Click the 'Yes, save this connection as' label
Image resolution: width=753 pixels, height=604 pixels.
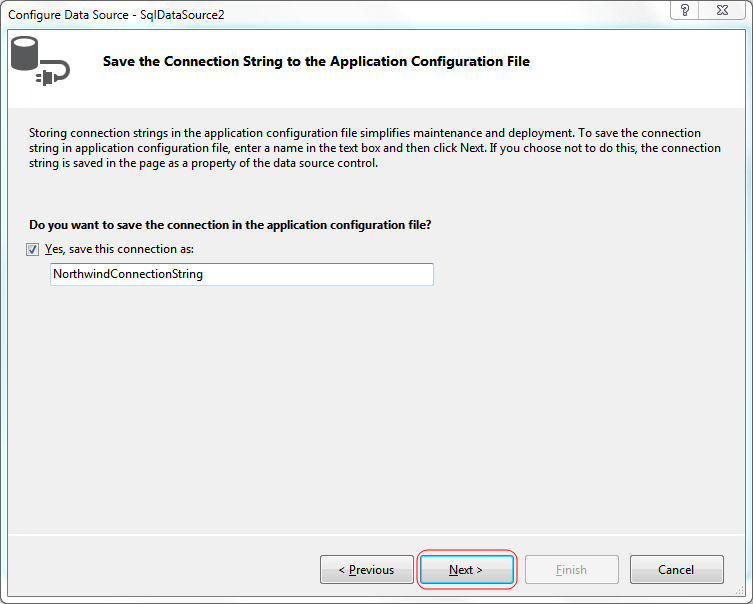click(x=119, y=249)
